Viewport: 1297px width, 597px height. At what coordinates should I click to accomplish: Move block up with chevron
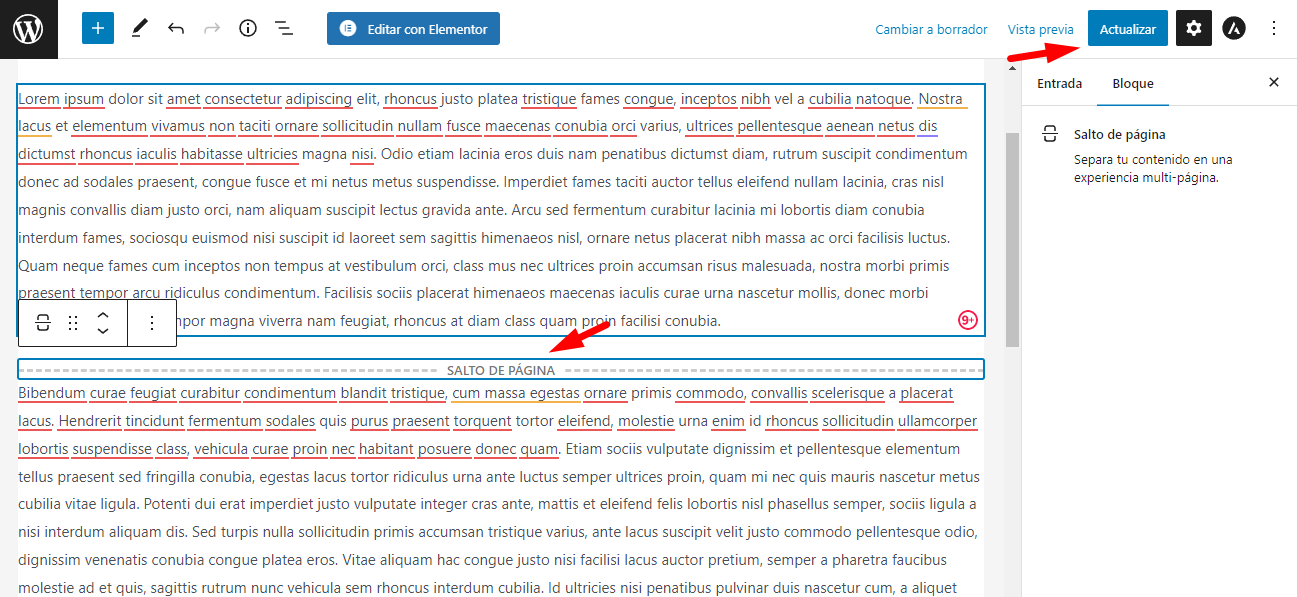pyautogui.click(x=103, y=314)
